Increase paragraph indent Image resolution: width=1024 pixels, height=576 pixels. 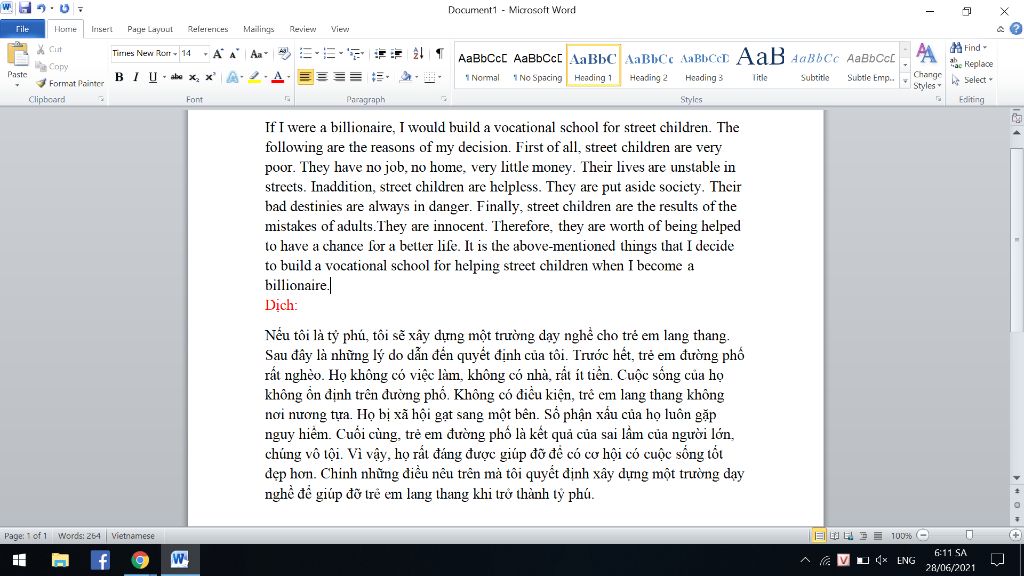pyautogui.click(x=396, y=54)
